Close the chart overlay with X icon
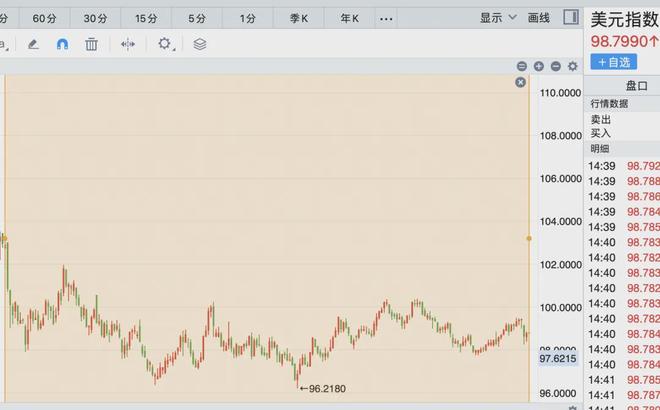This screenshot has height=410, width=660. [x=520, y=82]
